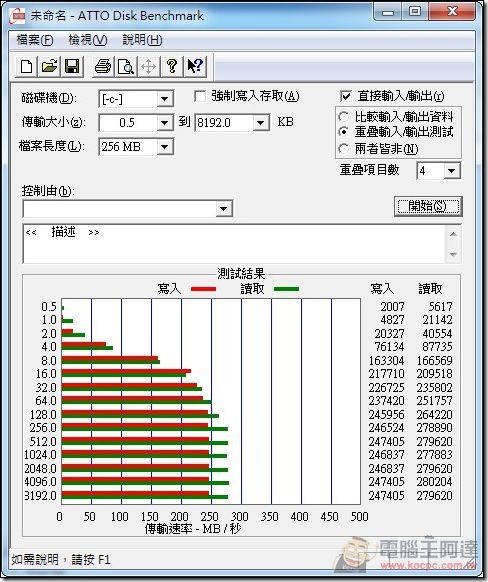Open the 說明(H) menu
Viewport: 488px width, 582px height.
tap(142, 40)
